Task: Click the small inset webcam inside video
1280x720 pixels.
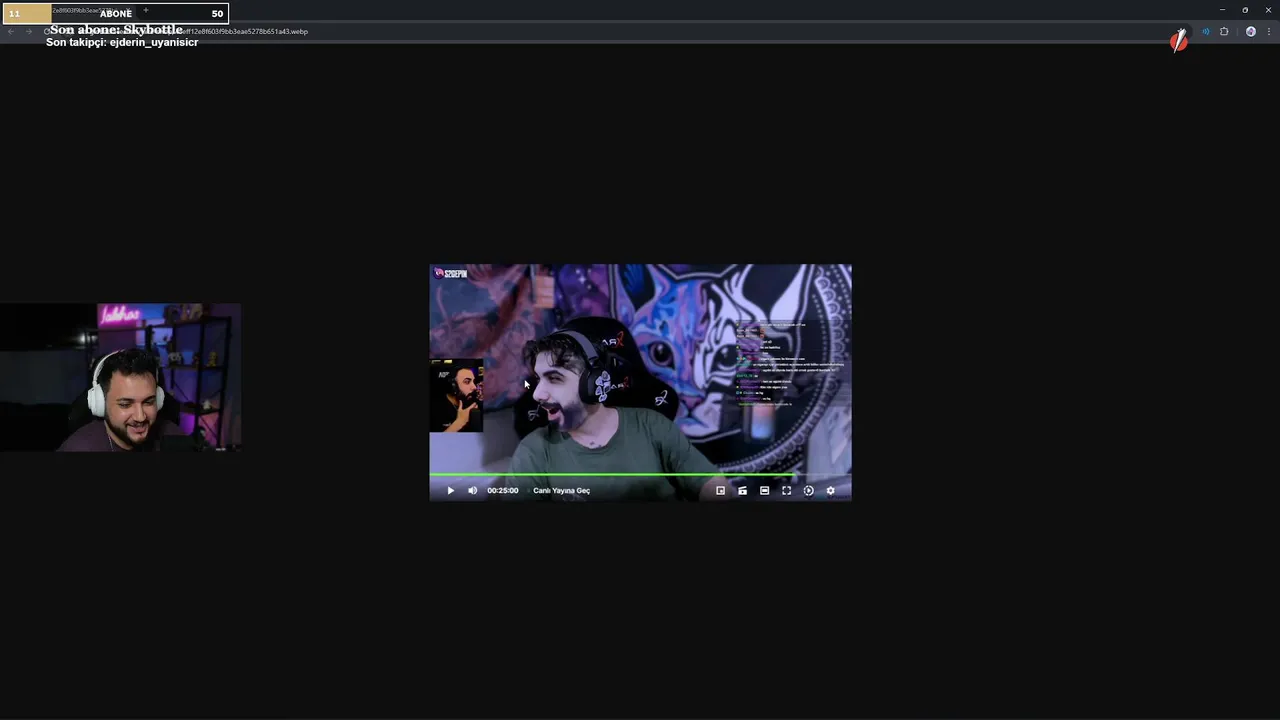Action: 456,396
